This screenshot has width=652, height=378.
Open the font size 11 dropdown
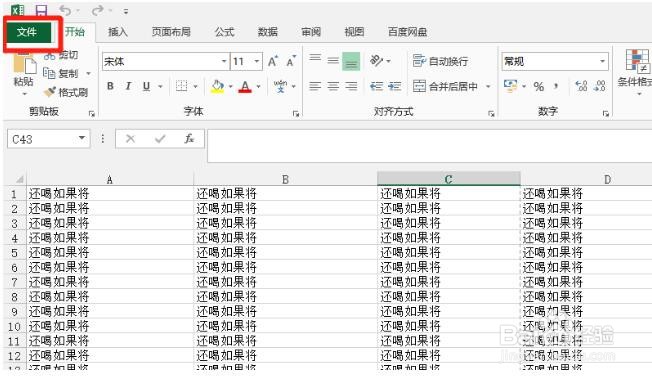tap(257, 62)
